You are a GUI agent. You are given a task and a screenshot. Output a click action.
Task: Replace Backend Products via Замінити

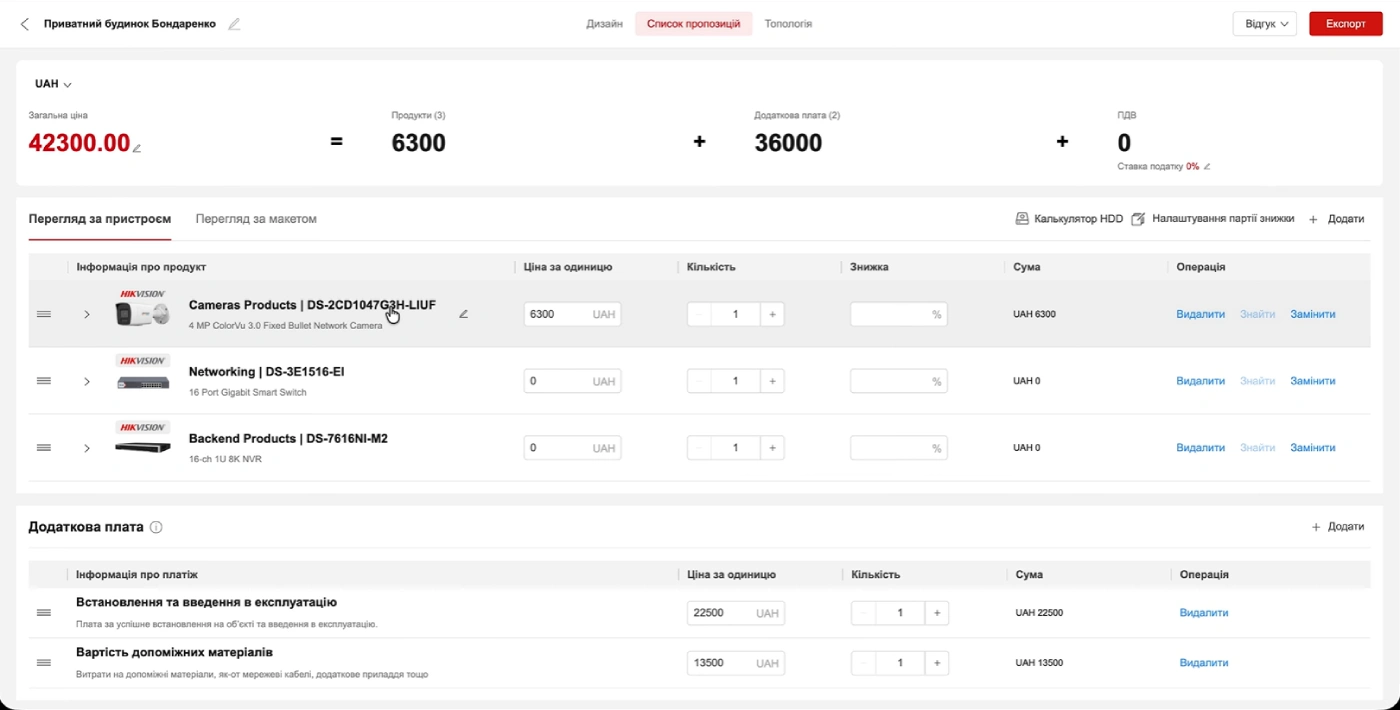pos(1313,448)
